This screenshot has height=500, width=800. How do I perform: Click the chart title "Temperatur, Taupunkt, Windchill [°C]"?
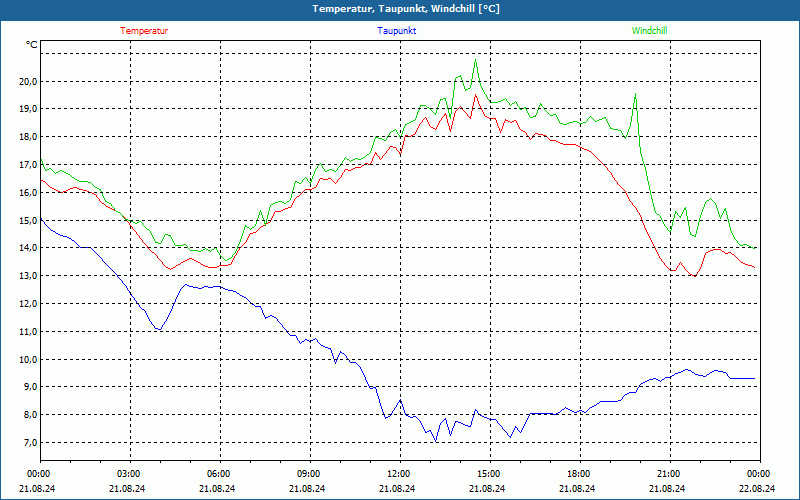click(x=406, y=9)
